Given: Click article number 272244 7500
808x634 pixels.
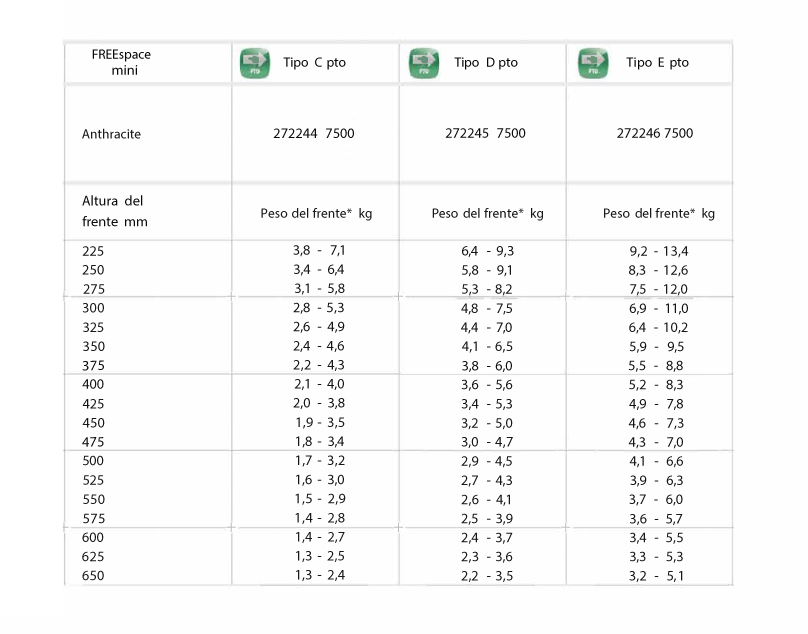Looking at the screenshot, I should tap(314, 134).
